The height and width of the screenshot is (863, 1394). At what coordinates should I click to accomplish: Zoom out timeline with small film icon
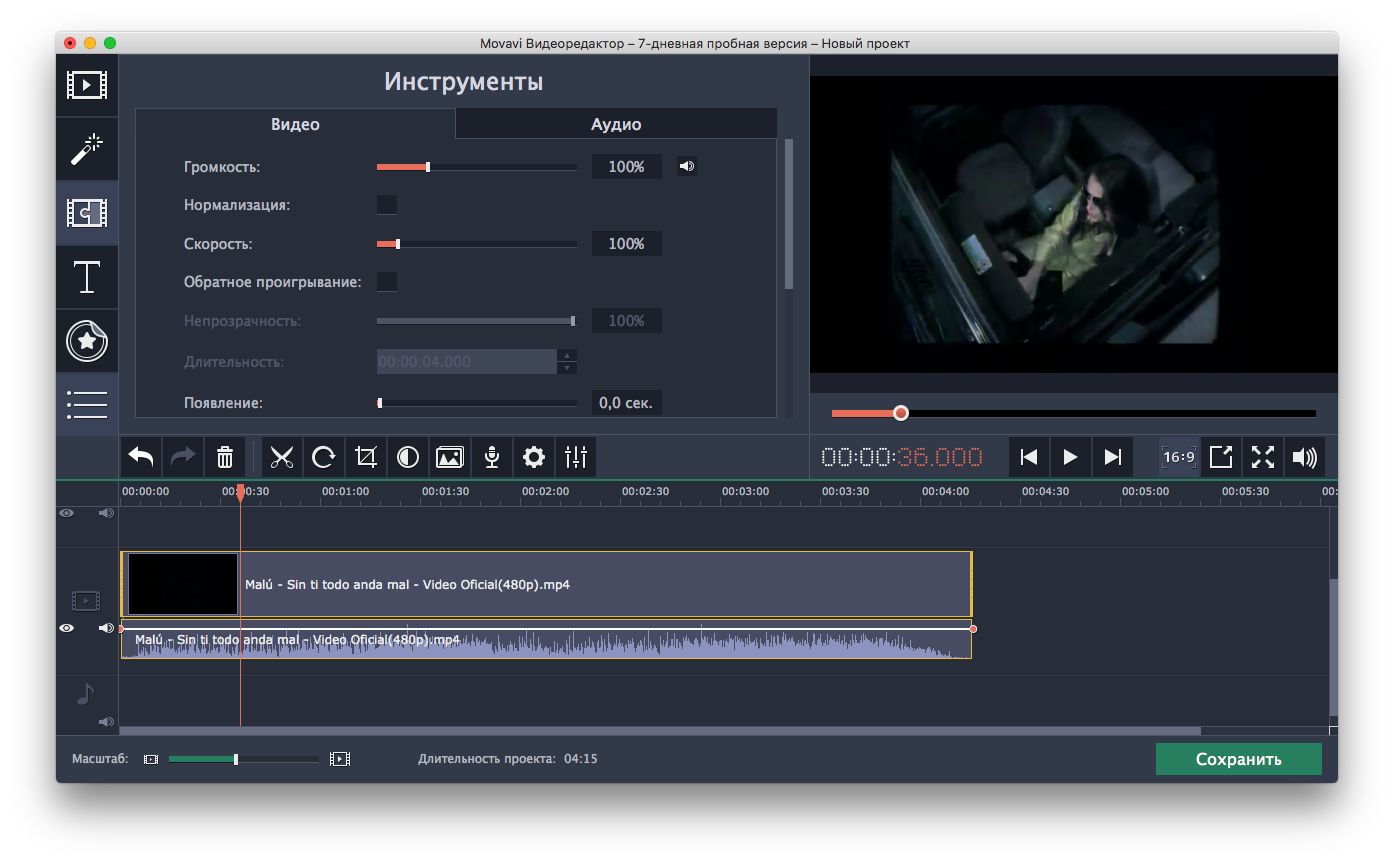(x=151, y=759)
